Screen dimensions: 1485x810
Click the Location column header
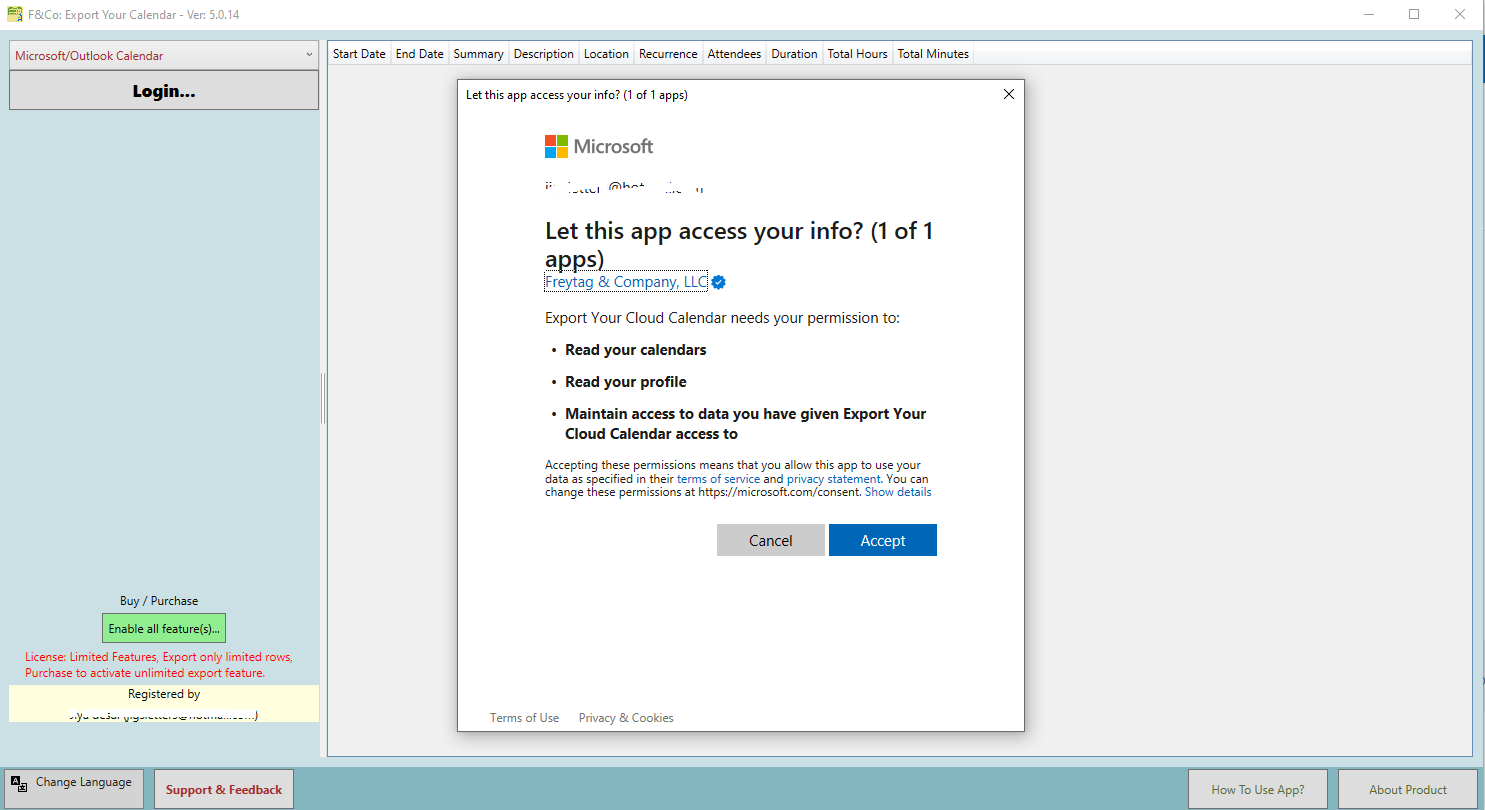tap(606, 54)
